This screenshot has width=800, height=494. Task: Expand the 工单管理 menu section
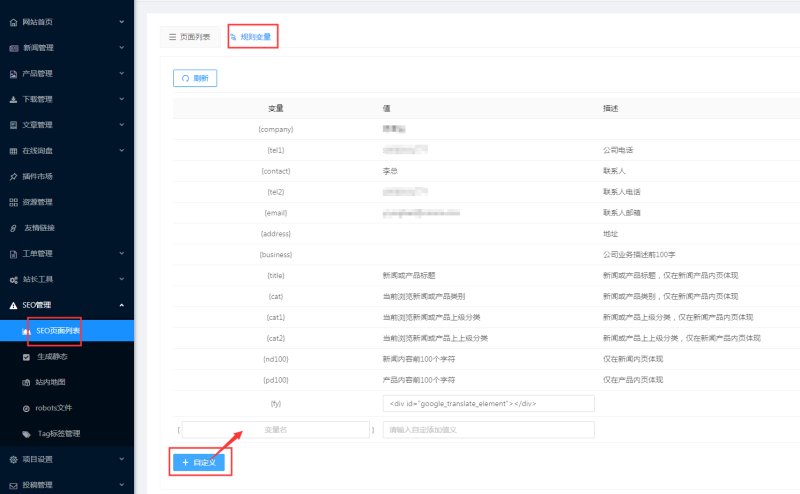[121, 253]
